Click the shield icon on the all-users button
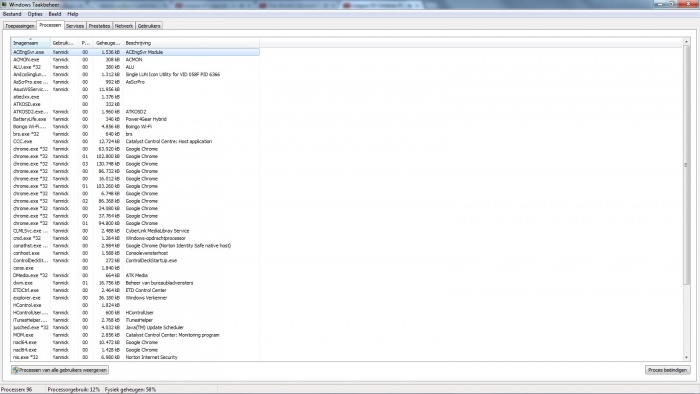The image size is (700, 394). (x=15, y=370)
